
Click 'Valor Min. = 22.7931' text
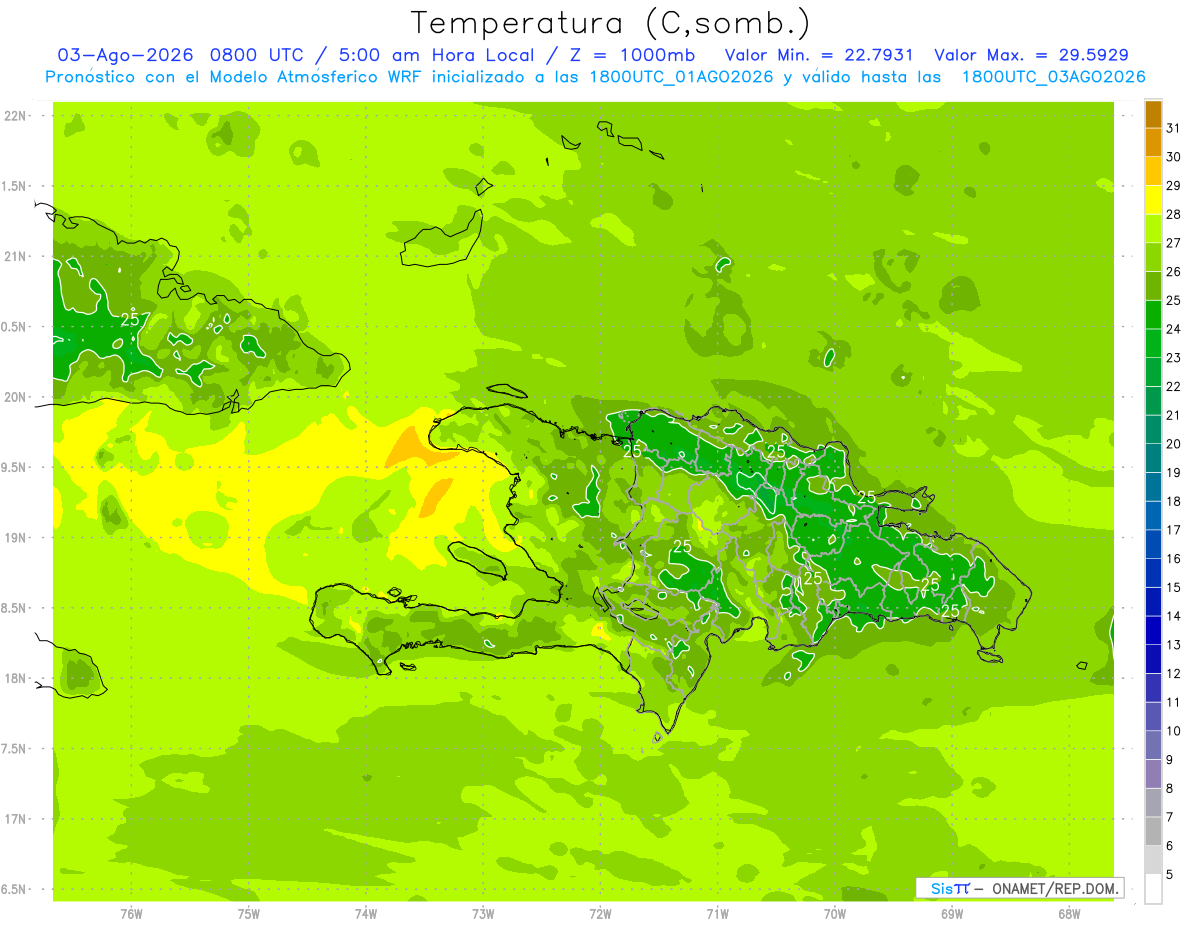(x=819, y=55)
